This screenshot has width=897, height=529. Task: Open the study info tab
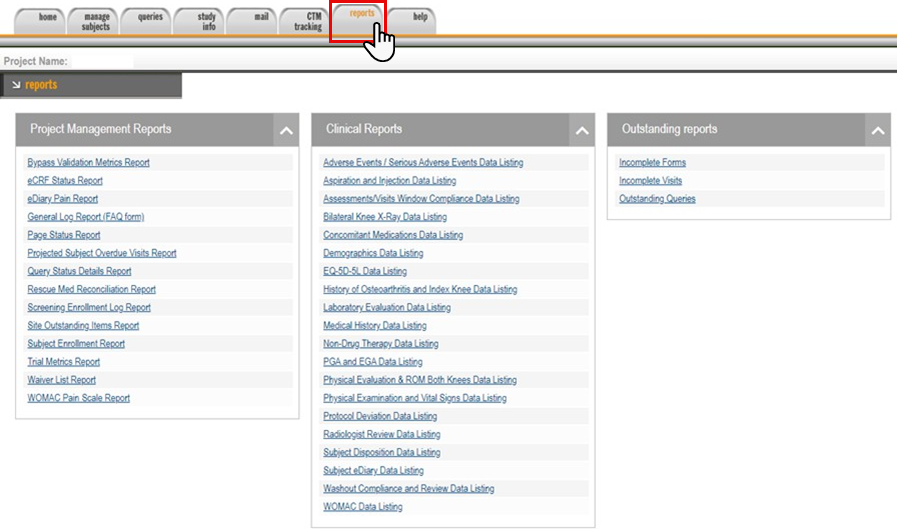pyautogui.click(x=199, y=21)
